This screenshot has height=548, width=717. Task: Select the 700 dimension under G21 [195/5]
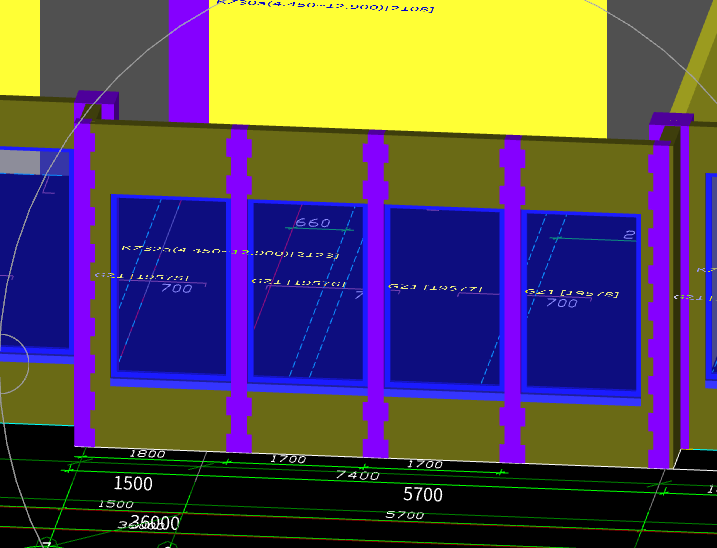pyautogui.click(x=177, y=288)
